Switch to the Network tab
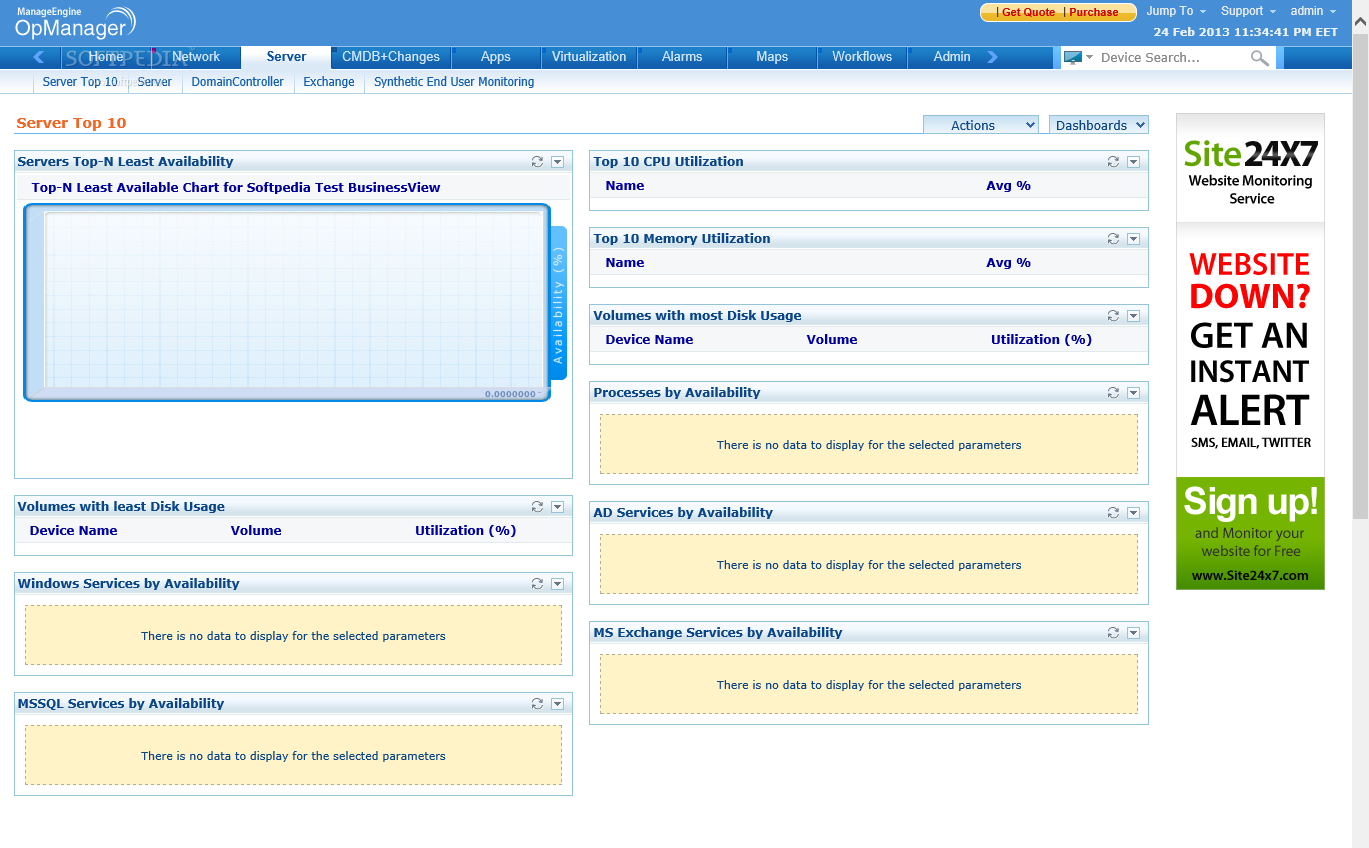Viewport: 1369px width, 848px height. coord(196,57)
